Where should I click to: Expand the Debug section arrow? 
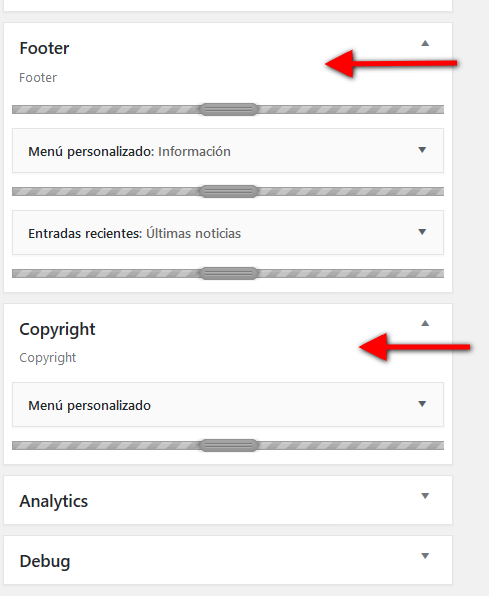(425, 556)
